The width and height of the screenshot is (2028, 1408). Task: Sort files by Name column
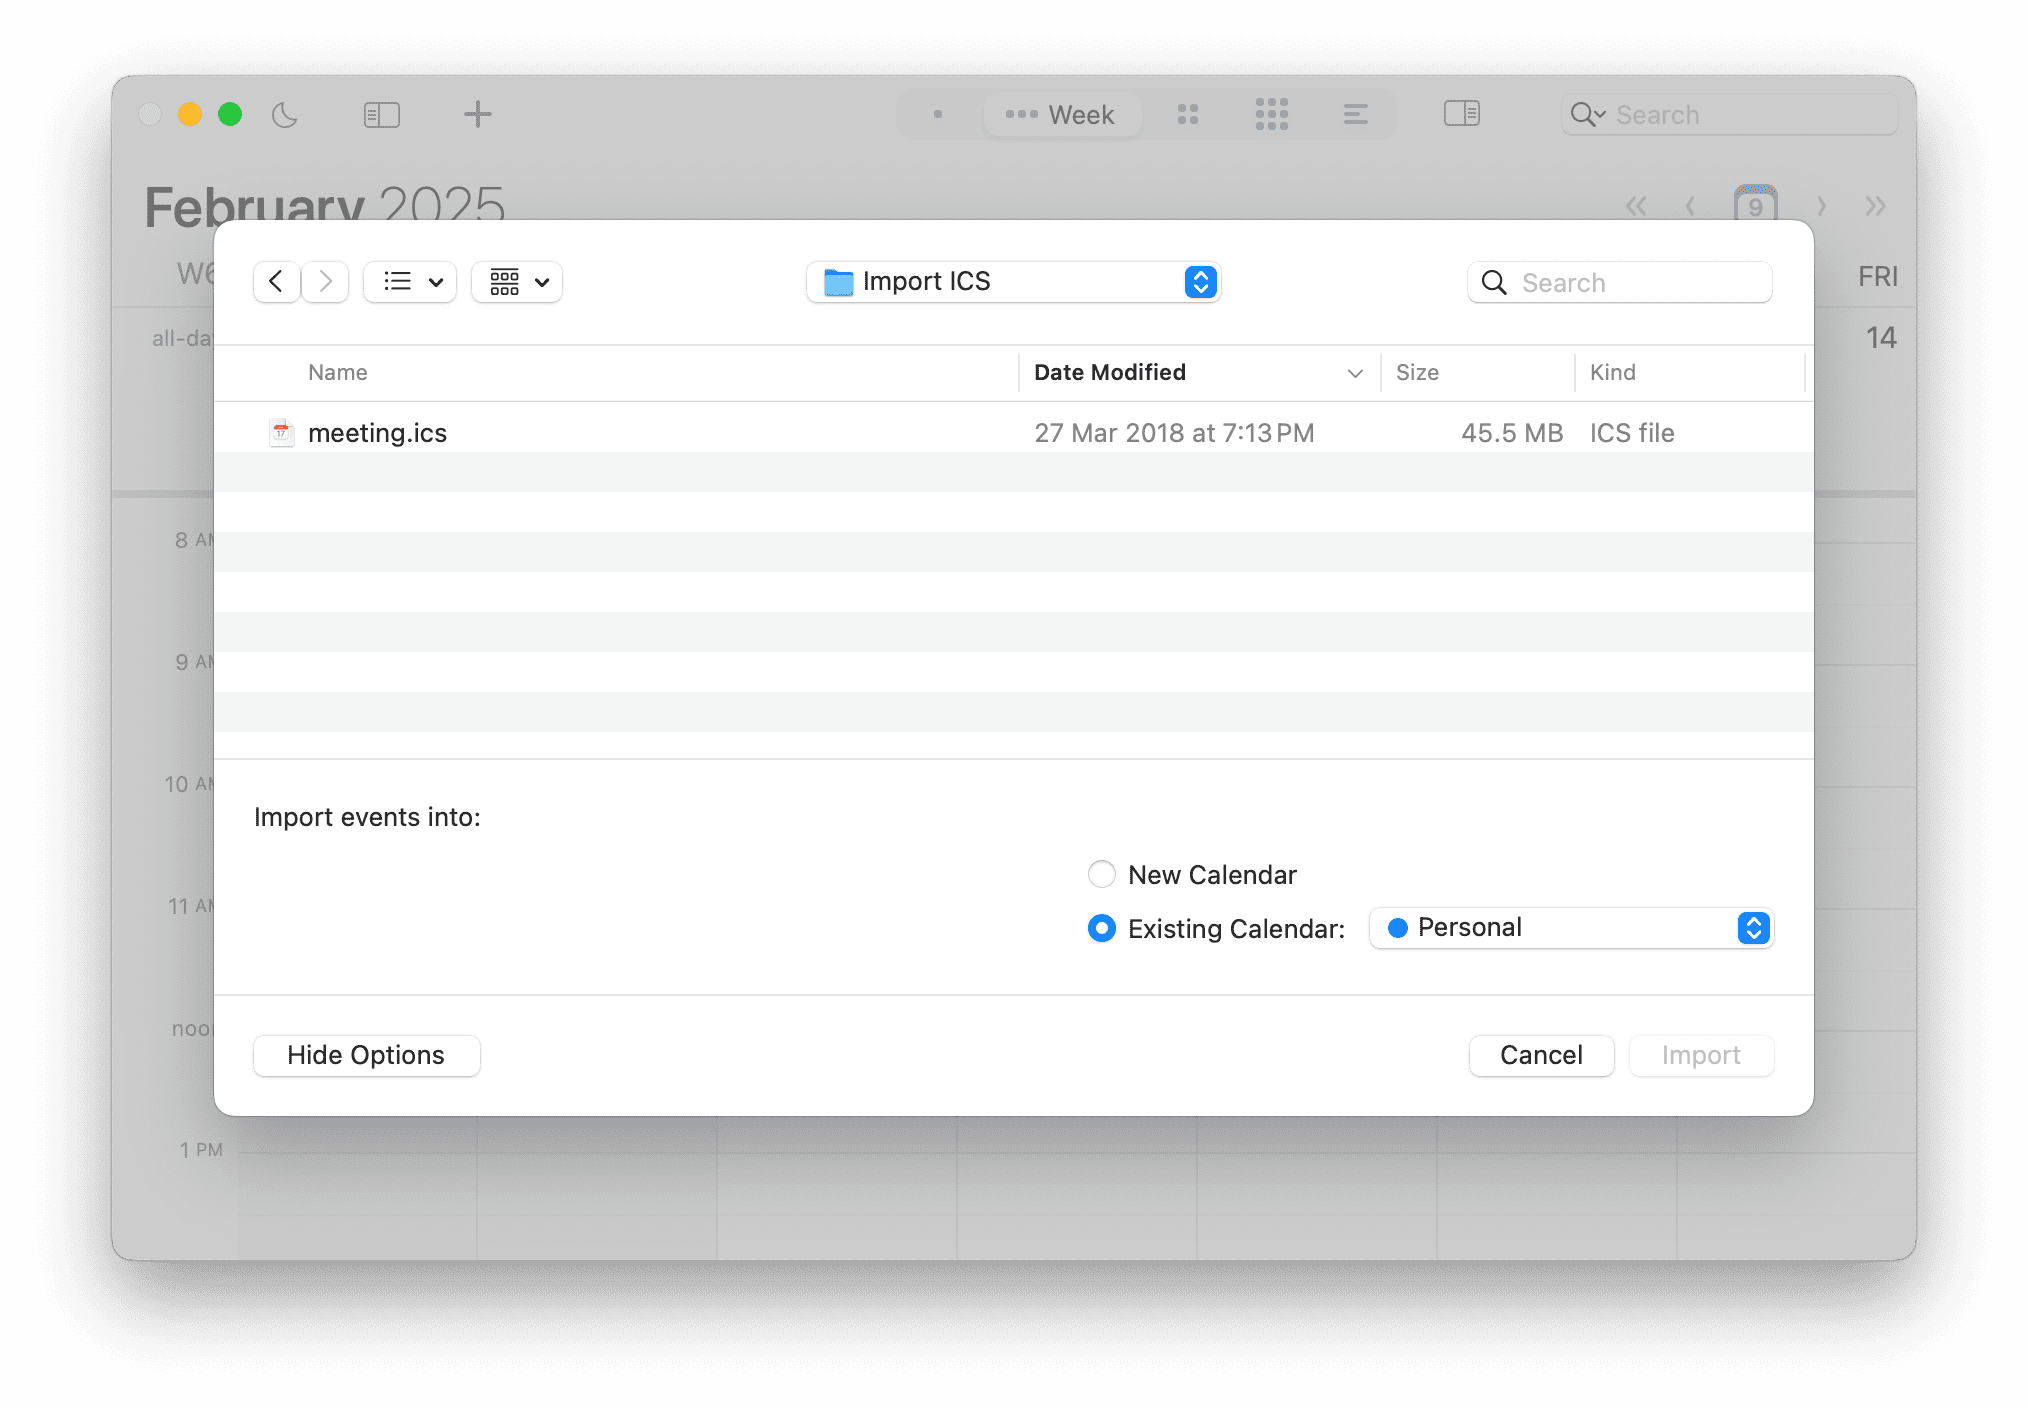tap(337, 372)
